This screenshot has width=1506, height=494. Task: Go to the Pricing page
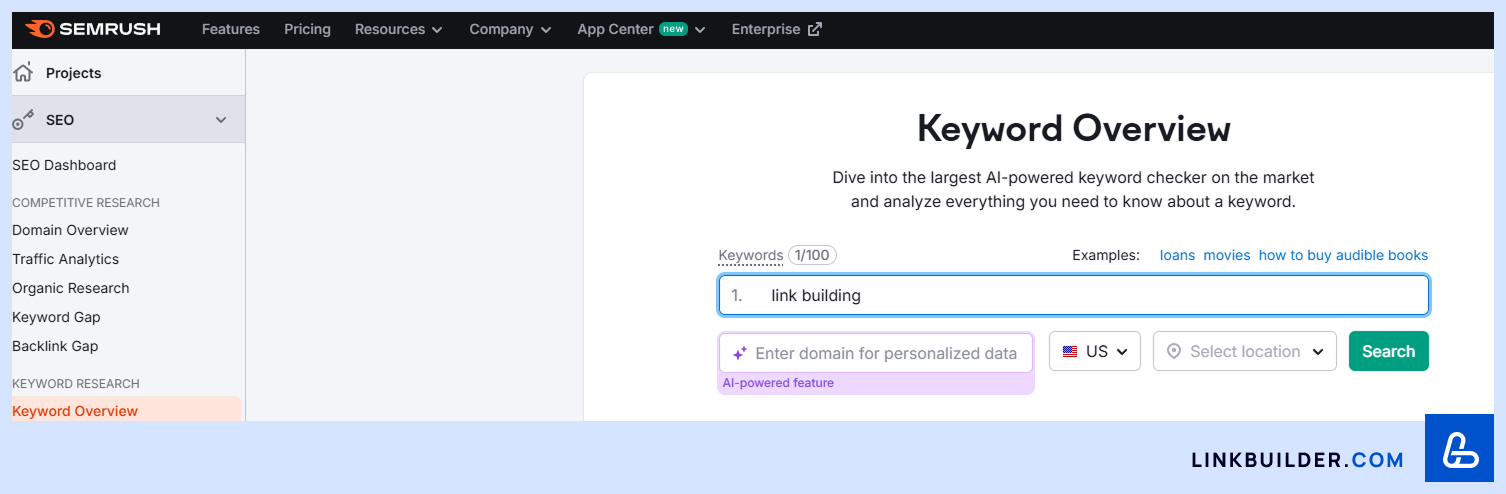307,29
